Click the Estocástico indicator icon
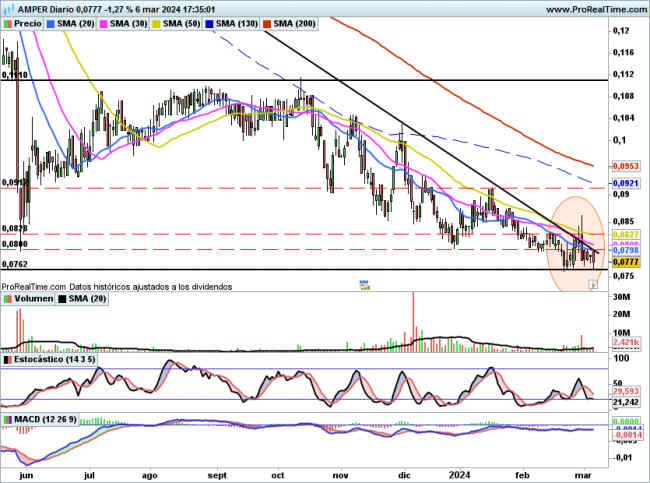Image resolution: width=650 pixels, height=483 pixels. click(7, 359)
